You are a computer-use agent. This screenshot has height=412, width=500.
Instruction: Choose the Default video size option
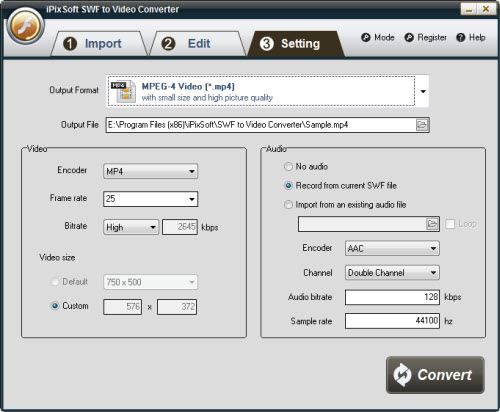point(55,282)
